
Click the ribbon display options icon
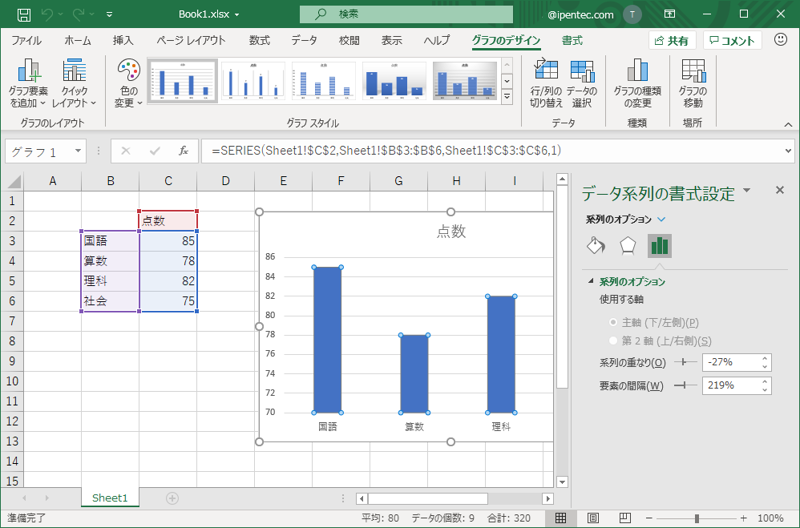tap(669, 14)
